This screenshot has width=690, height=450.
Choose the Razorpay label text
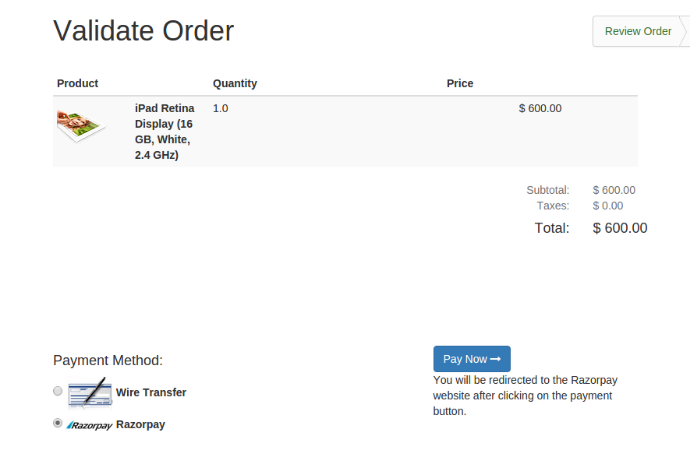140,424
